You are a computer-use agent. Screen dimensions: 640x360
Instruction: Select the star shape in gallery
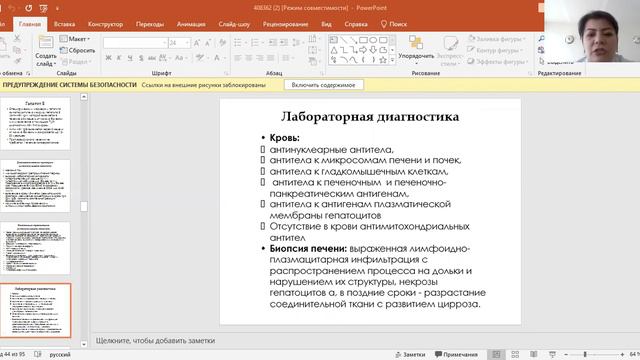tap(383, 60)
